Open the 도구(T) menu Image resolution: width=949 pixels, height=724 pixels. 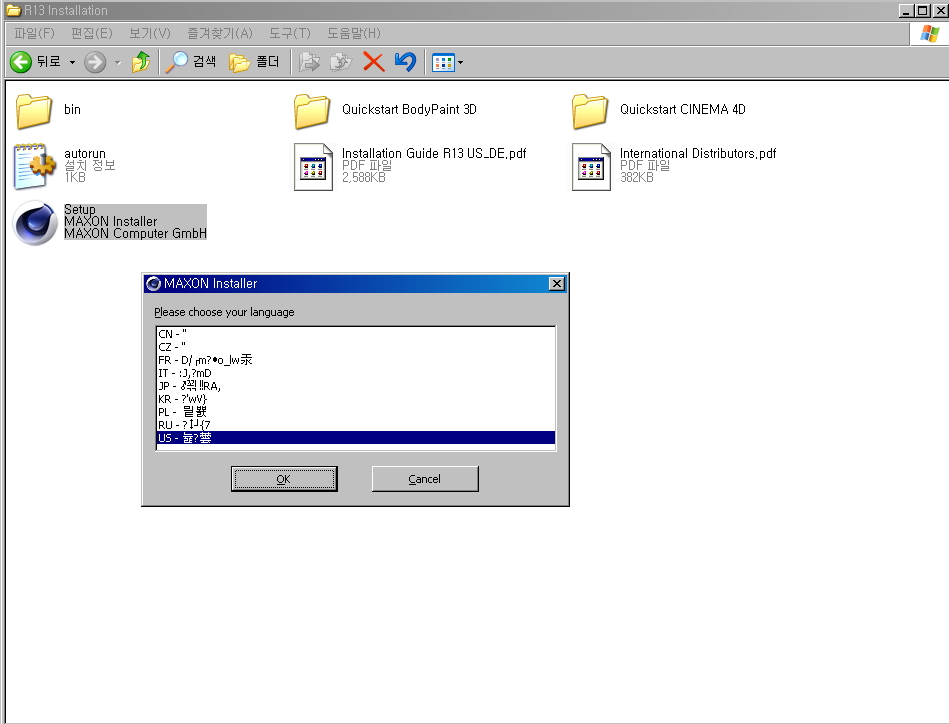290,33
